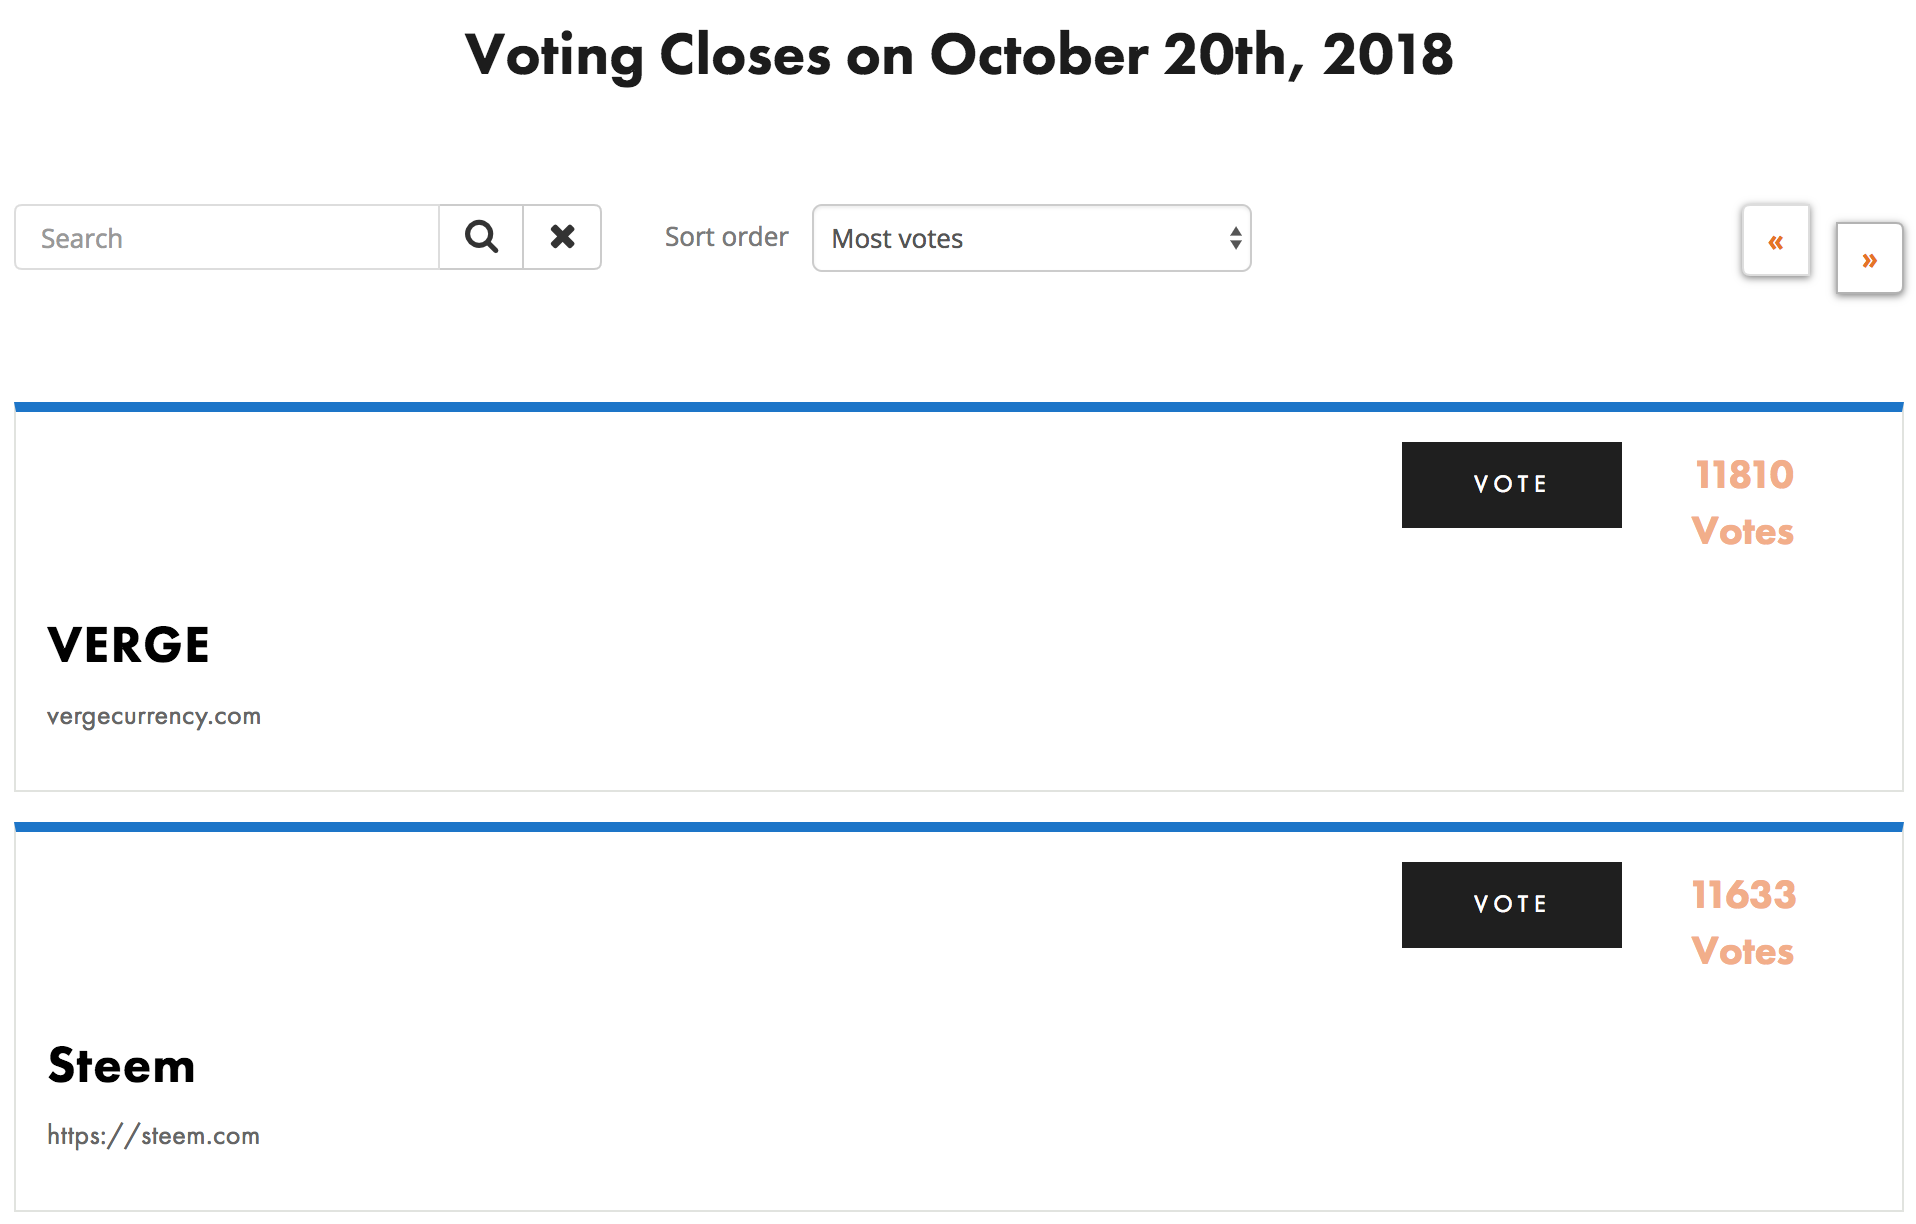Vote for VERGE
This screenshot has height=1224, width=1916.
1510,485
